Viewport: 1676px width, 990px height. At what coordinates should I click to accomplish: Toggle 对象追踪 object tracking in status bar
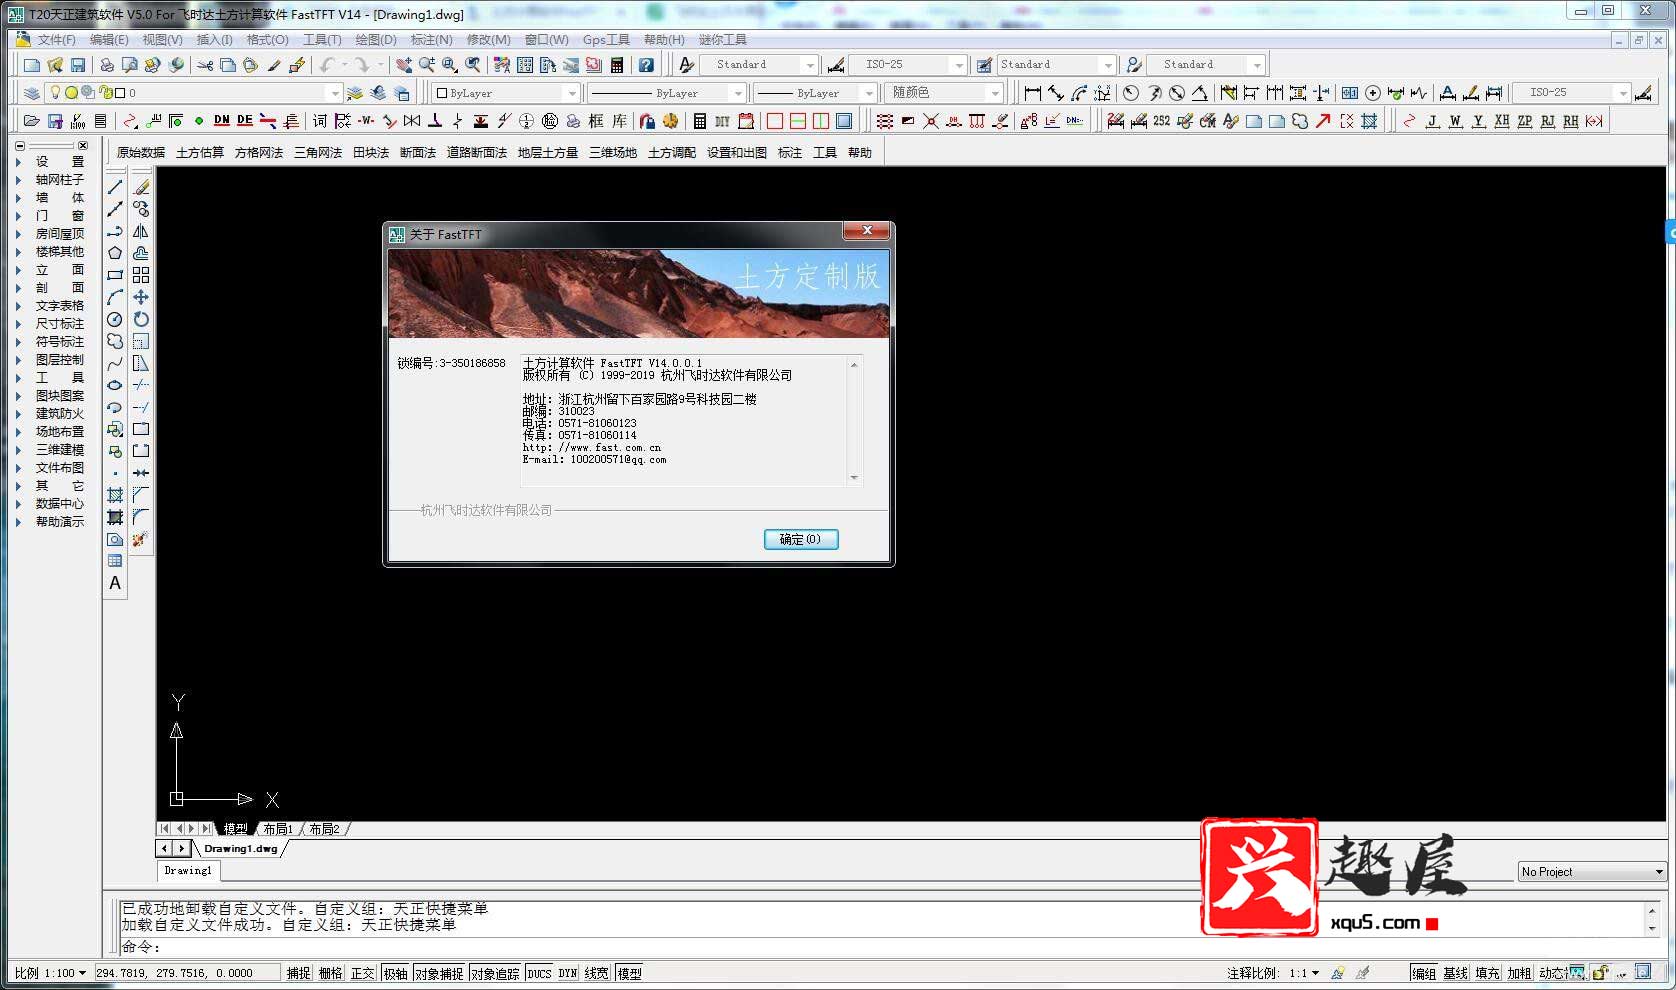[x=495, y=973]
